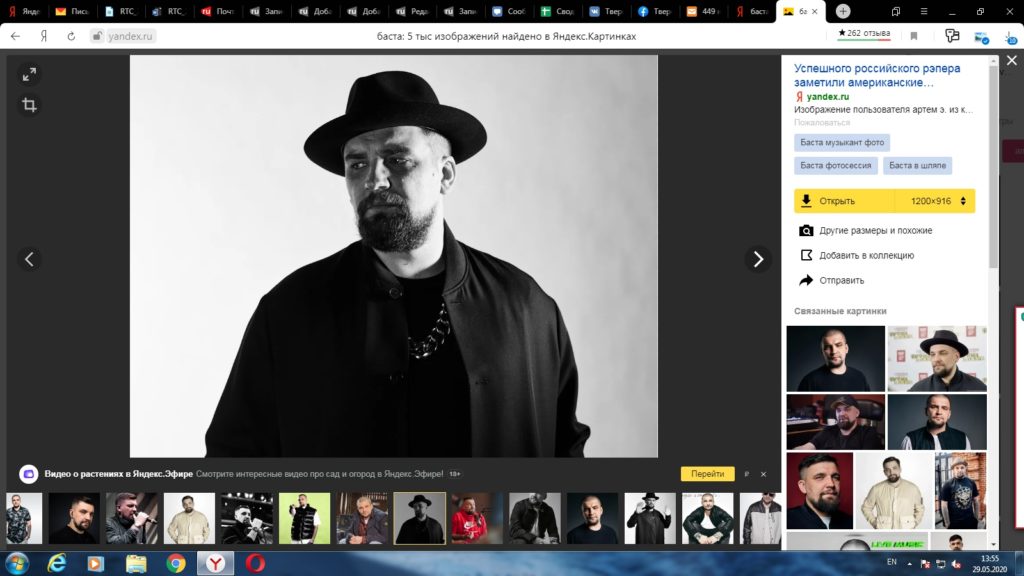
Task: Click Другие размеры и похожие
Action: point(875,231)
